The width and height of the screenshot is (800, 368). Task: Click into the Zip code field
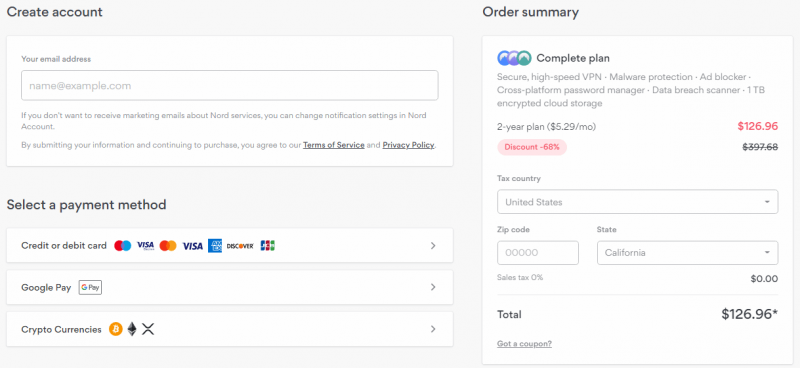[x=538, y=253]
